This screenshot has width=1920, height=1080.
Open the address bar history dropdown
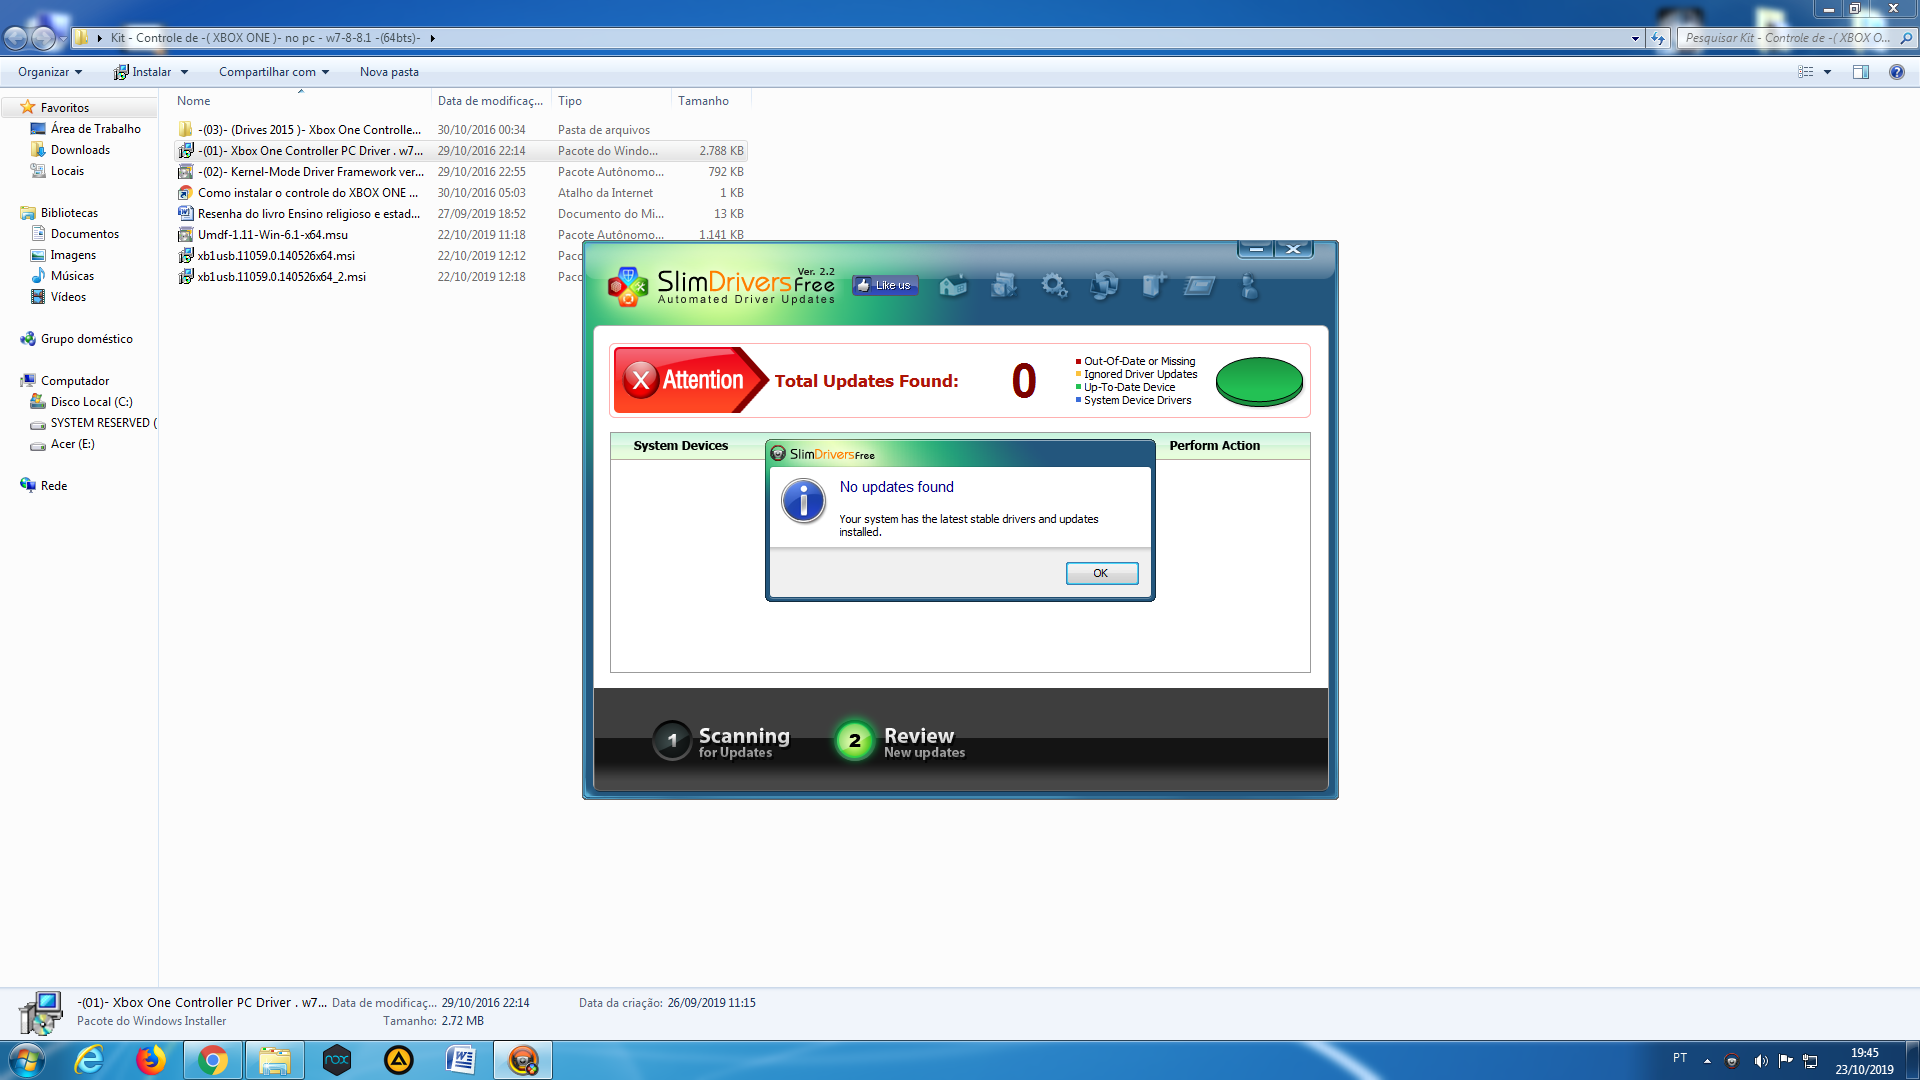1635,38
